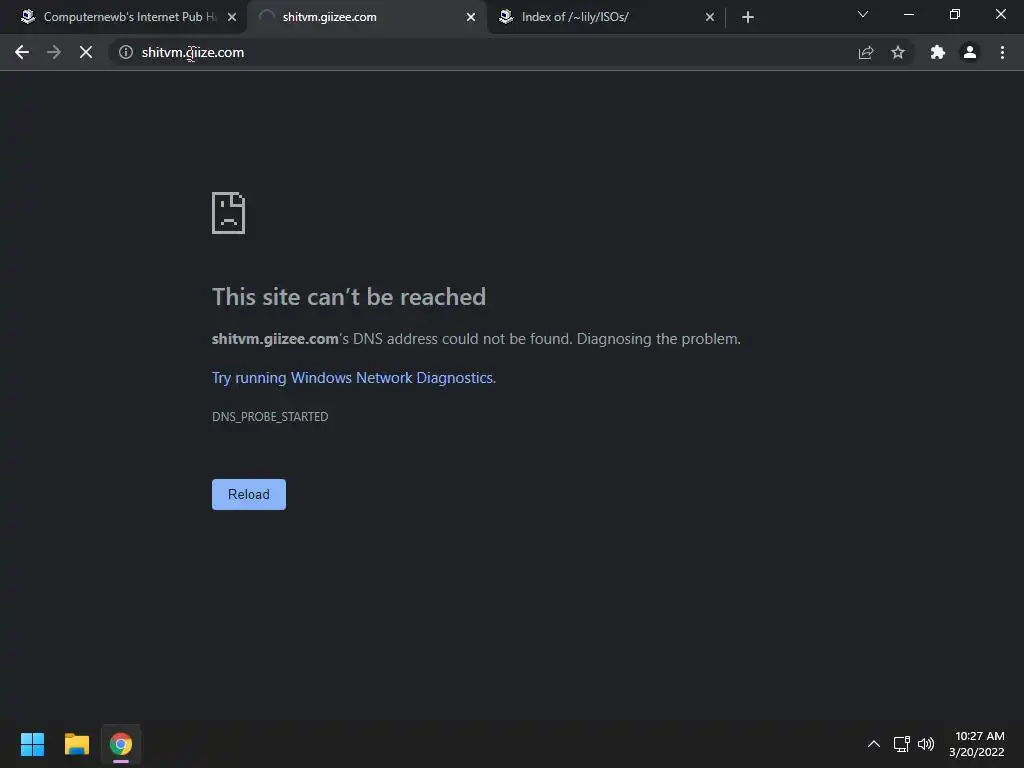Viewport: 1024px width, 768px height.
Task: Open Try running Windows Network Diagnostics link
Action: (353, 378)
